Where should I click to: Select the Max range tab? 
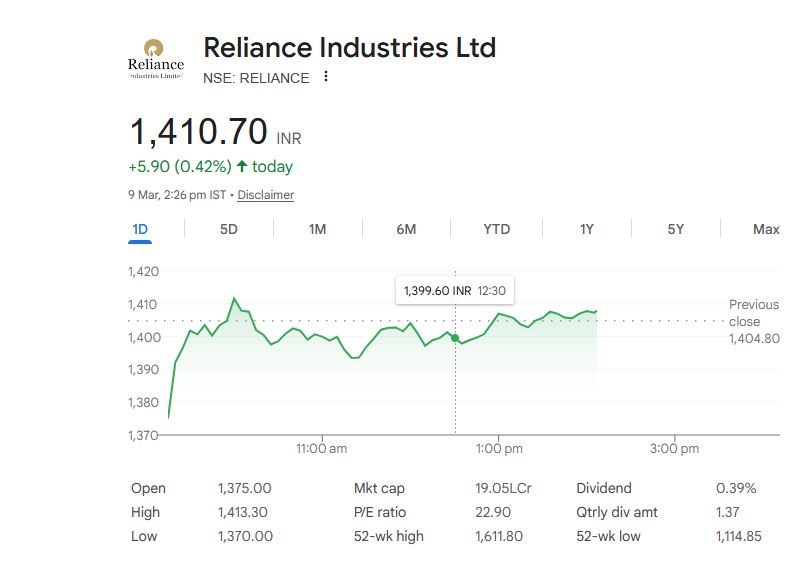coord(766,229)
